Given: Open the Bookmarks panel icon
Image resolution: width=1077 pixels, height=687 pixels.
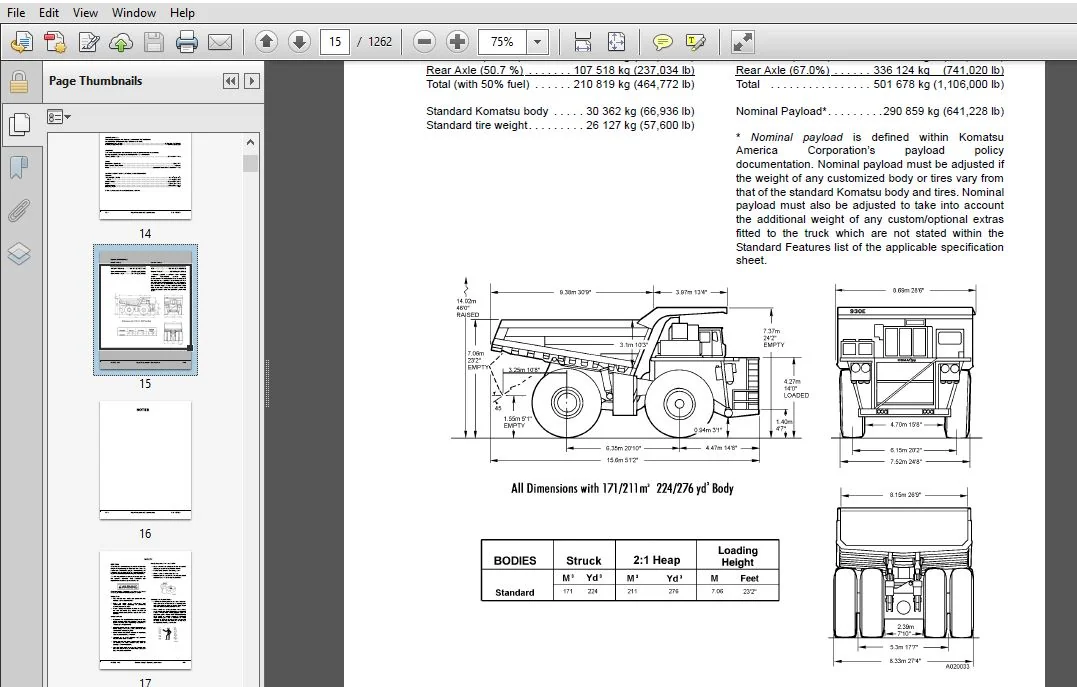Looking at the screenshot, I should click(x=19, y=167).
